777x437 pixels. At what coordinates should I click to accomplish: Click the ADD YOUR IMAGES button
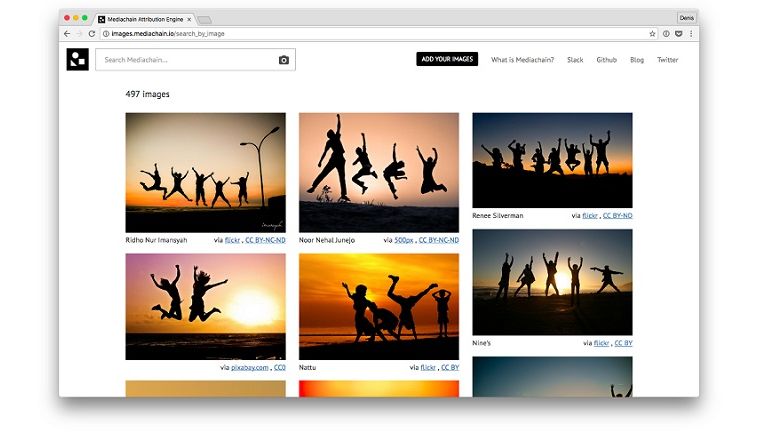pos(447,59)
